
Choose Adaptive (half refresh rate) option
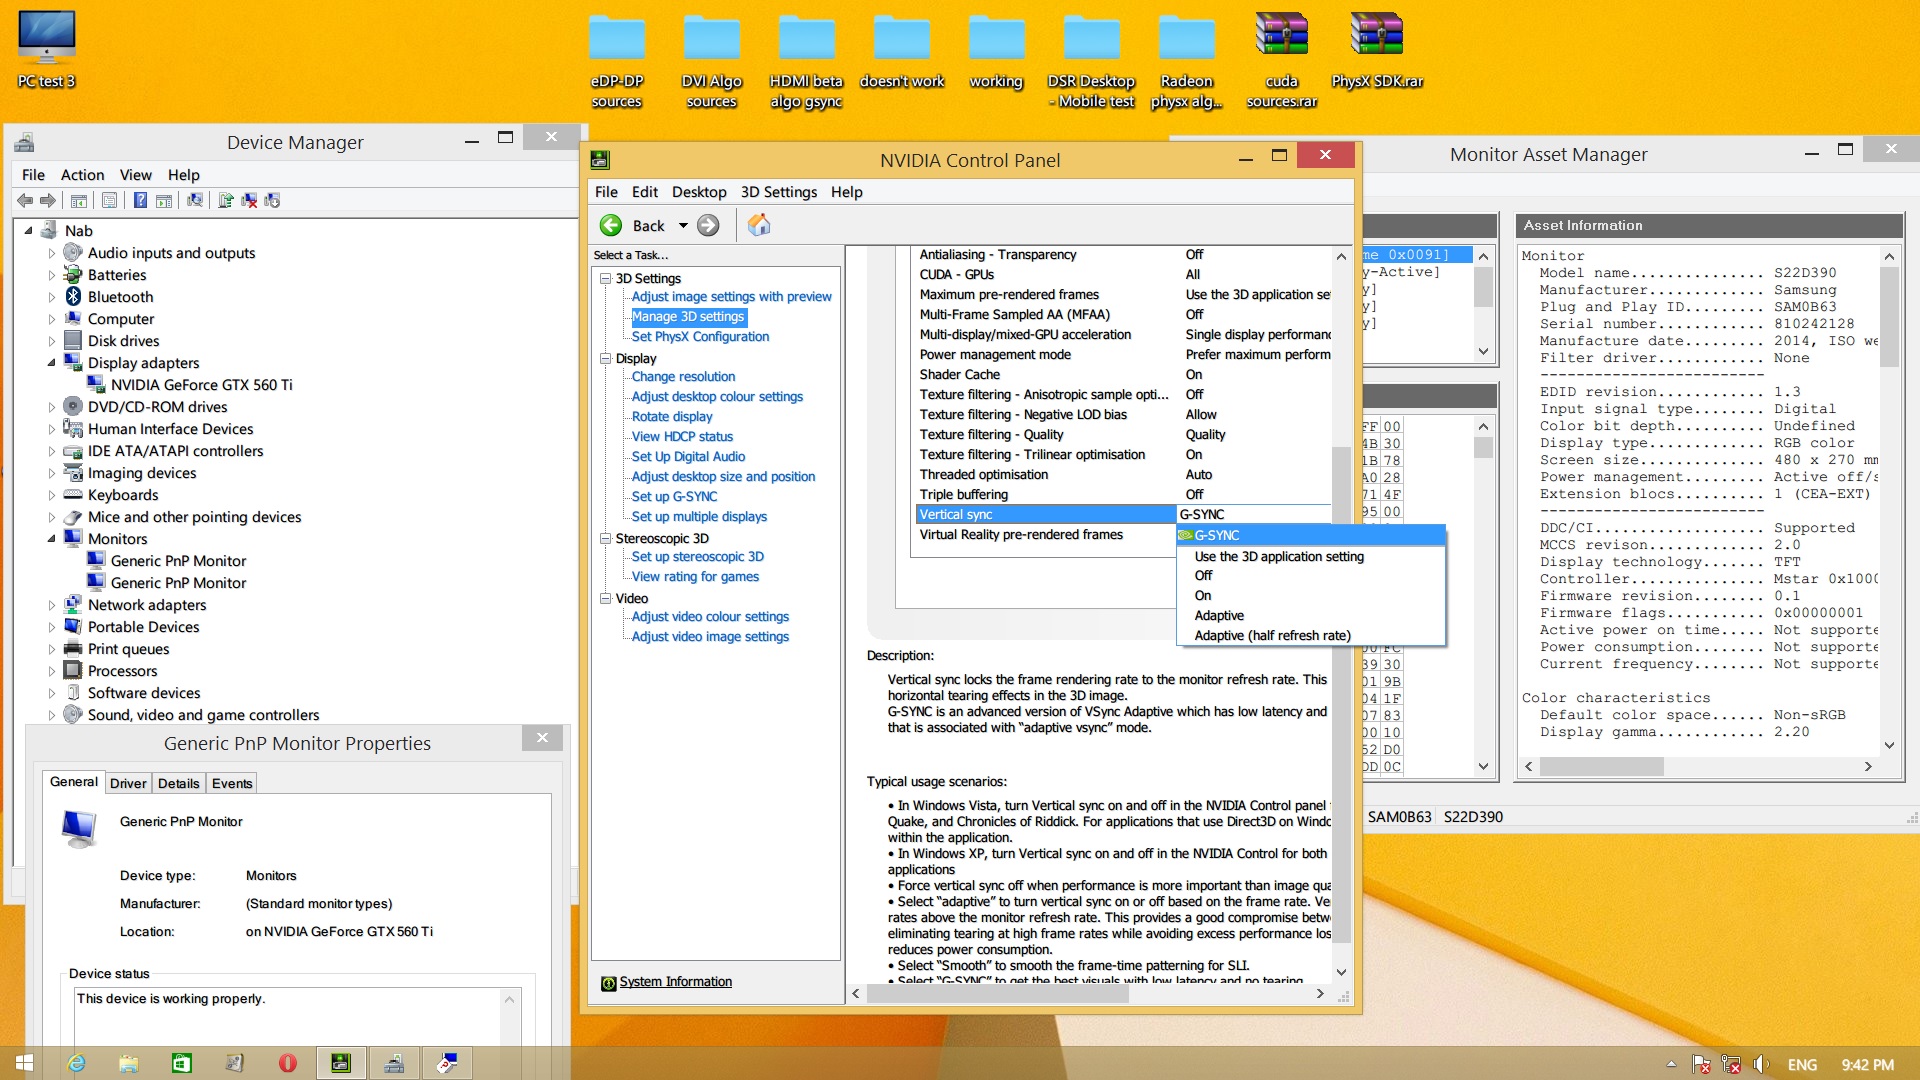(x=1311, y=636)
